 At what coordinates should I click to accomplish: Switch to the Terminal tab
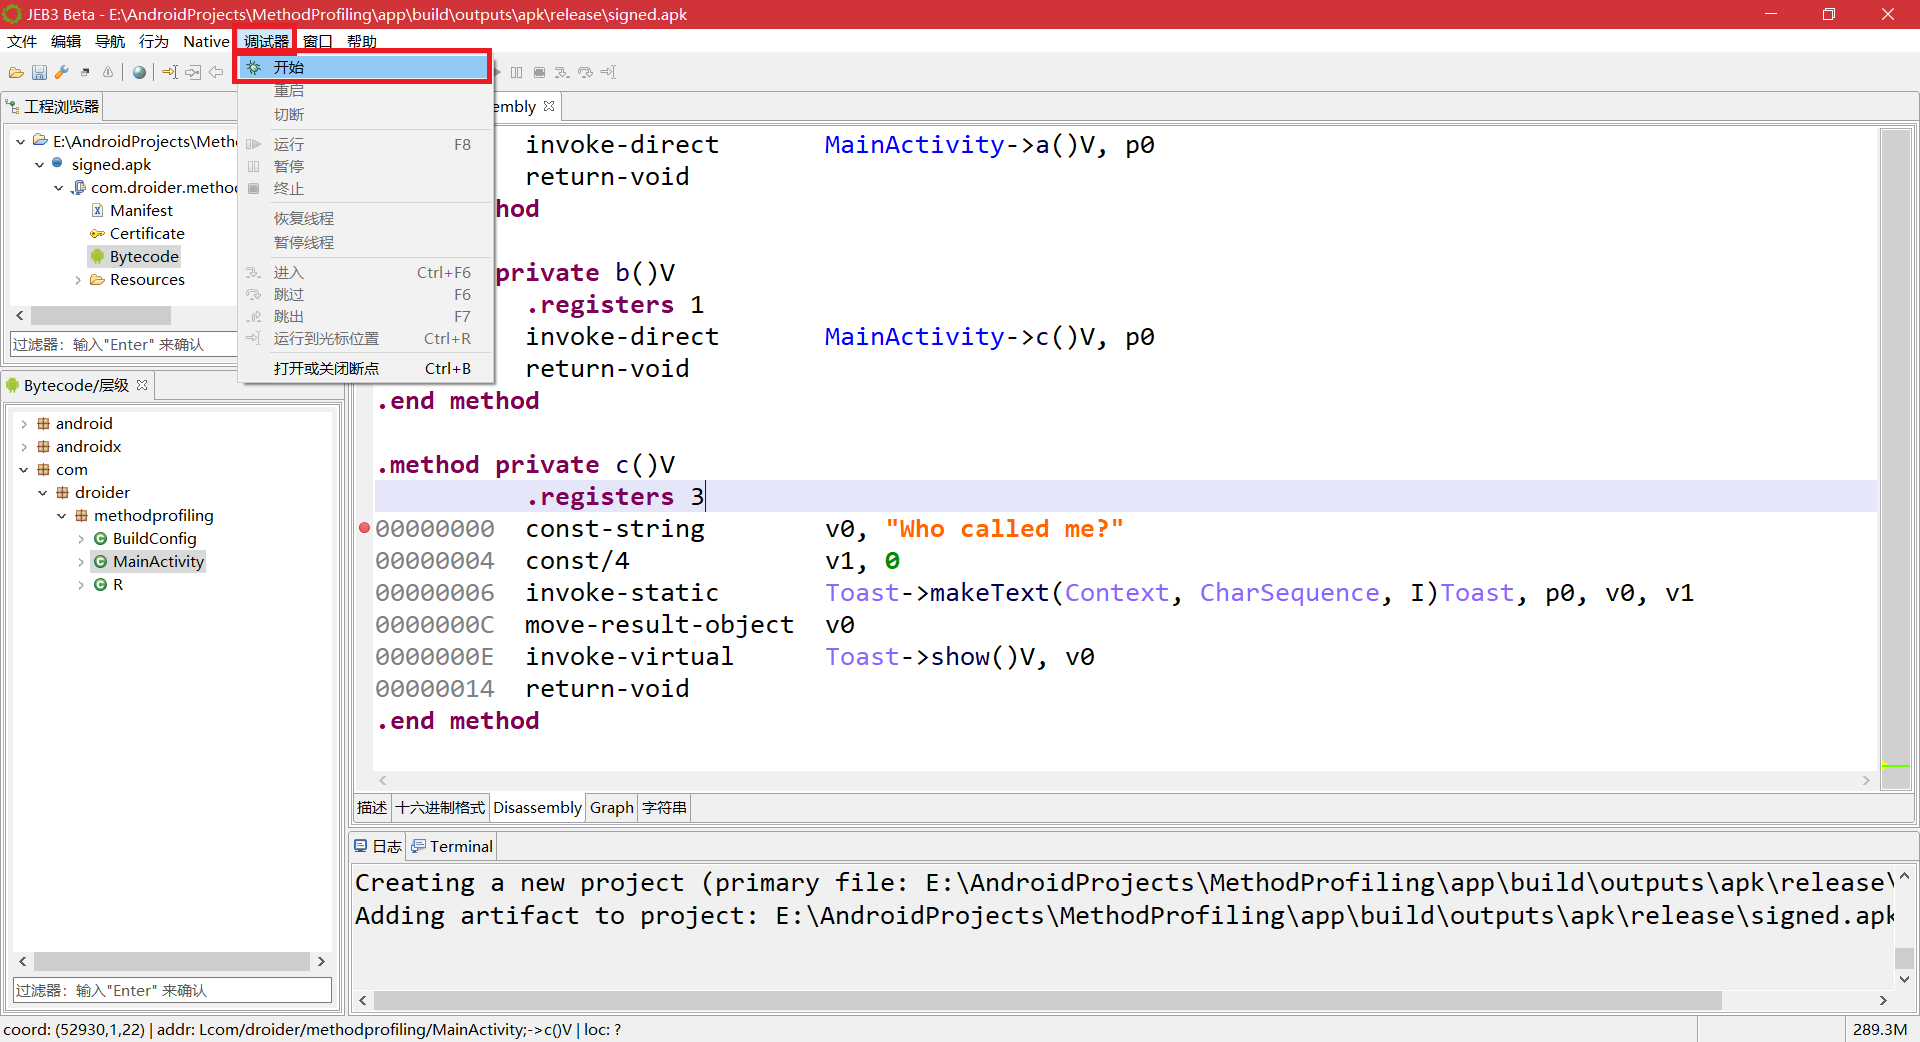click(452, 846)
